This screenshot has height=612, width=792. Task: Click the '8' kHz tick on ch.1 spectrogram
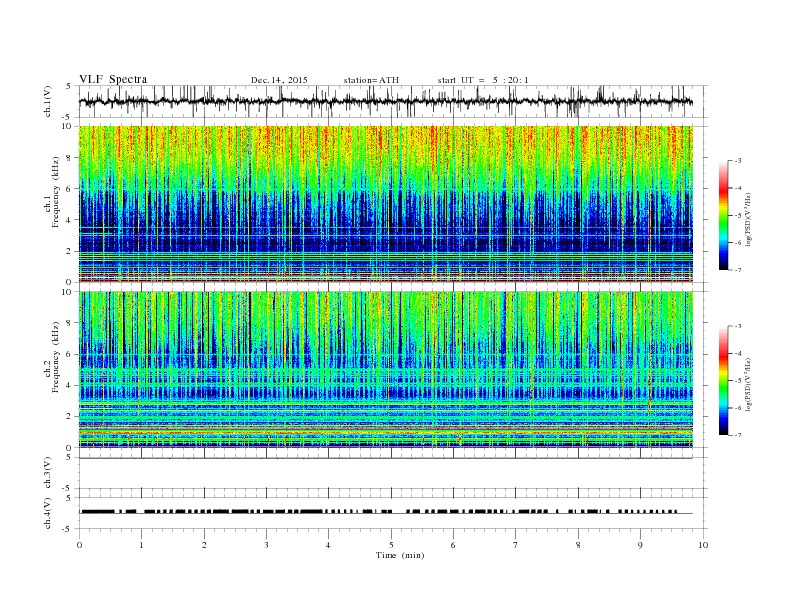point(70,158)
